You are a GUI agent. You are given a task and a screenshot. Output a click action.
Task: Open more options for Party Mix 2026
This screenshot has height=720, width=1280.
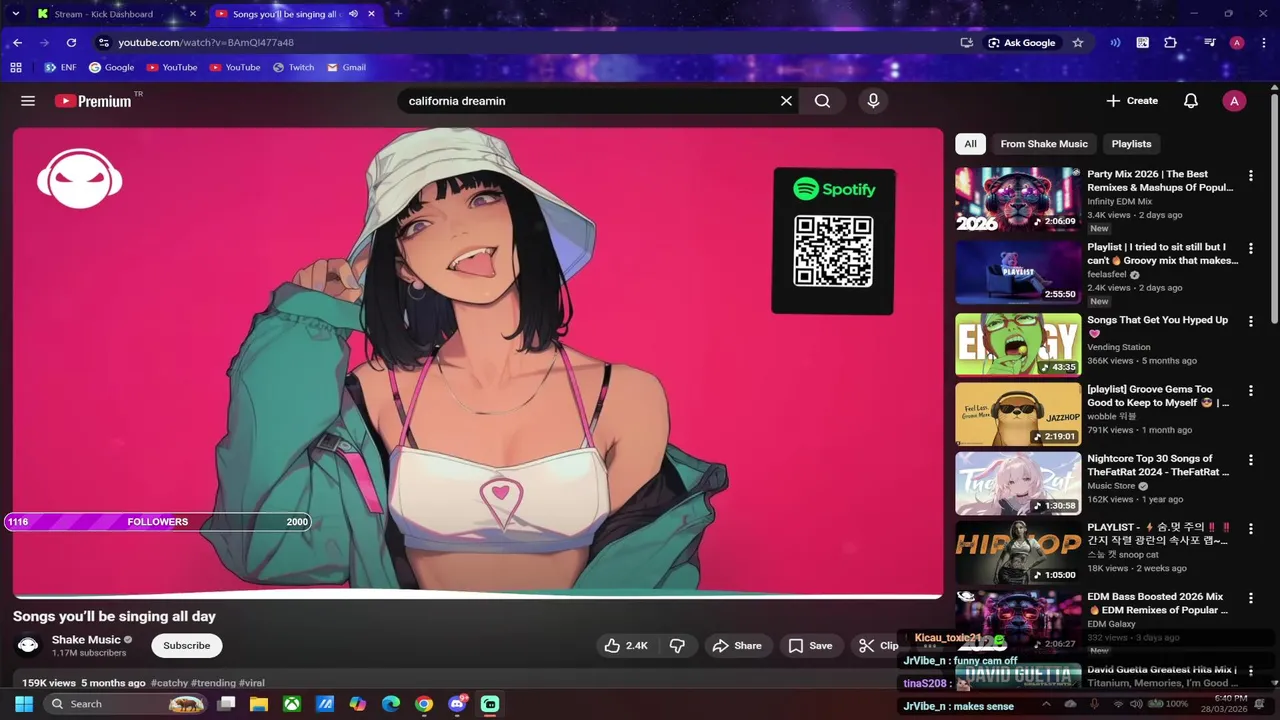1250,176
